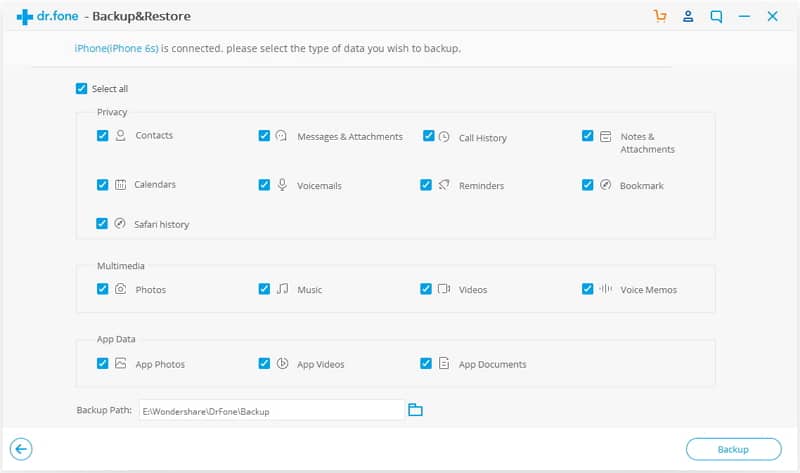The height and width of the screenshot is (473, 800).
Task: Deselect the Safari history checkbox
Action: point(102,223)
